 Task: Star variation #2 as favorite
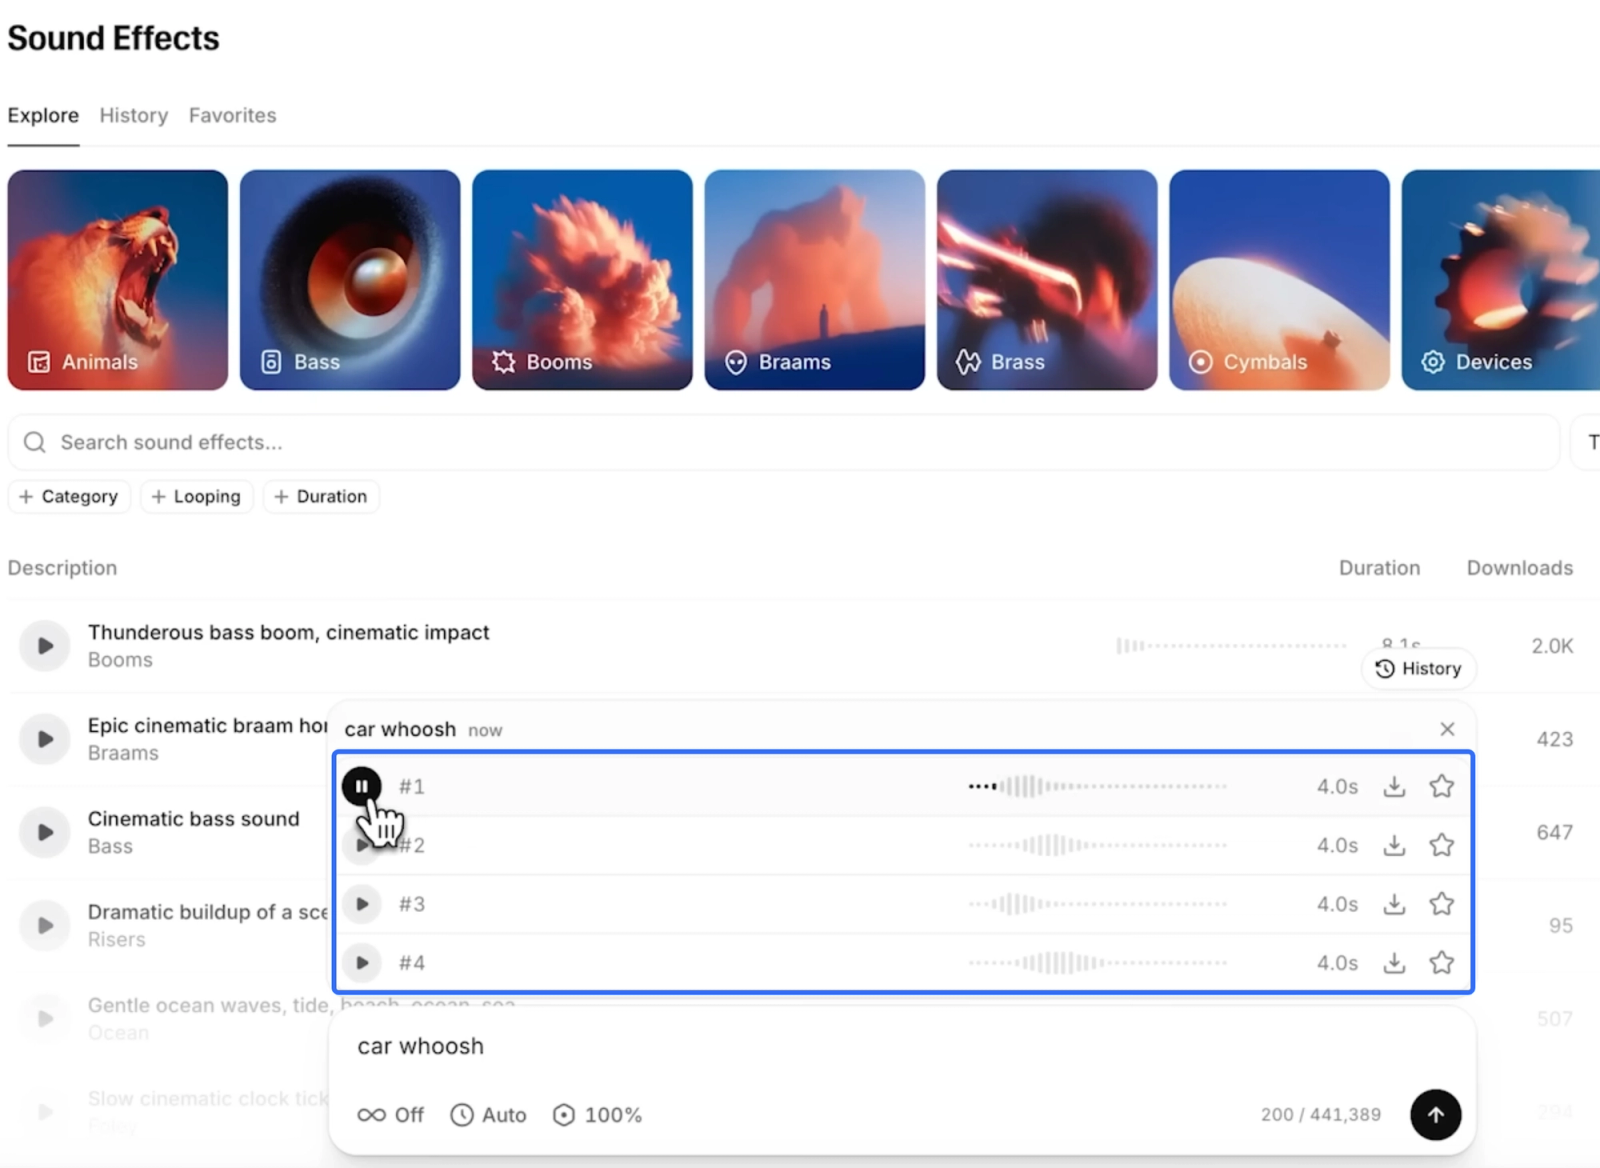pos(1441,846)
